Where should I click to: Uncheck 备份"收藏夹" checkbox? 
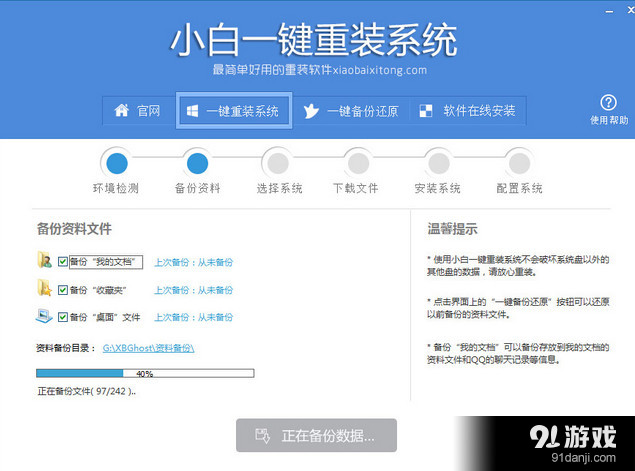click(x=62, y=290)
